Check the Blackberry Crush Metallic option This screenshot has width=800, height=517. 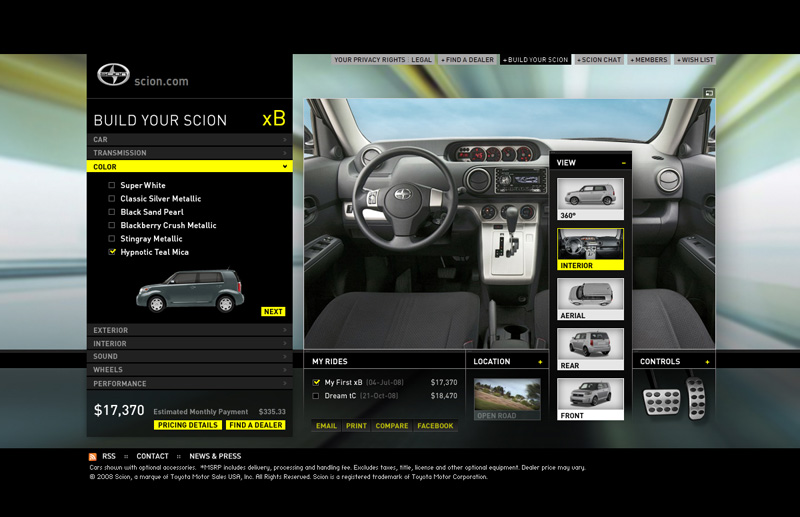coord(112,225)
